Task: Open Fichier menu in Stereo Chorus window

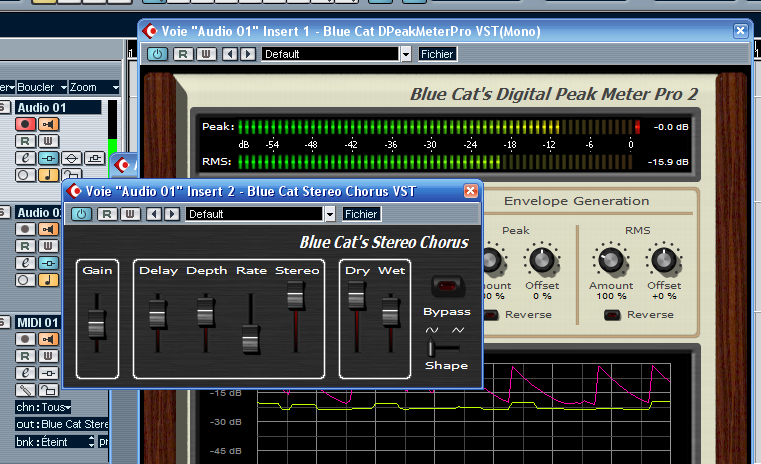Action: [361, 214]
